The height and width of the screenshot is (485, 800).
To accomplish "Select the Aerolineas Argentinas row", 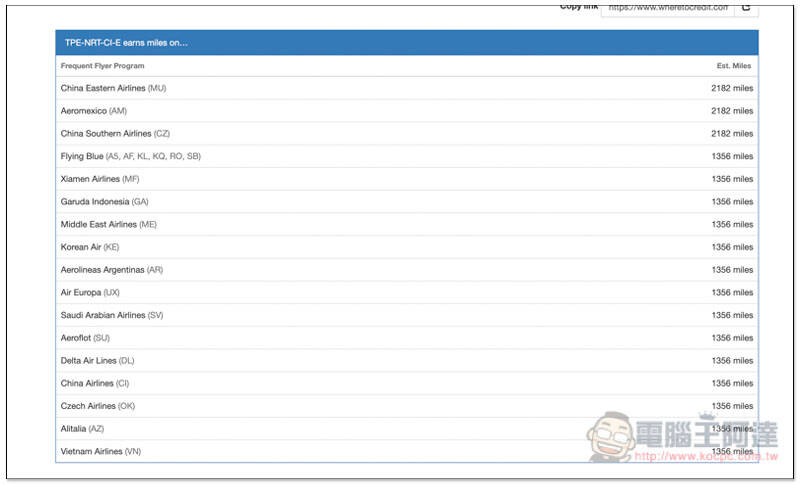I will tap(407, 270).
